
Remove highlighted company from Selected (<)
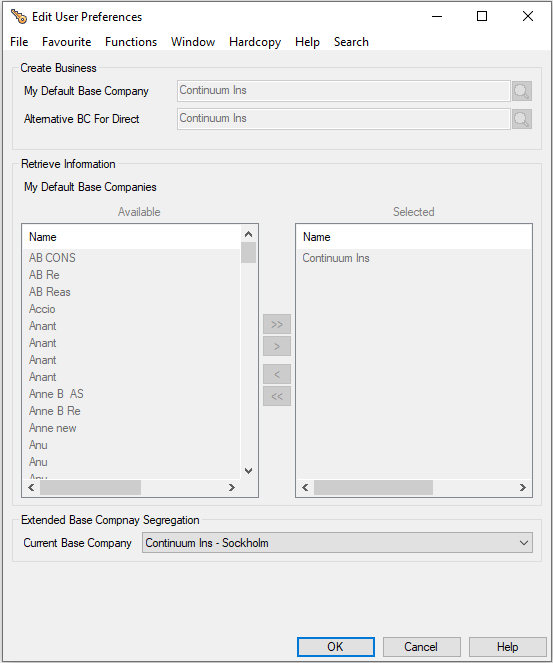coord(277,374)
